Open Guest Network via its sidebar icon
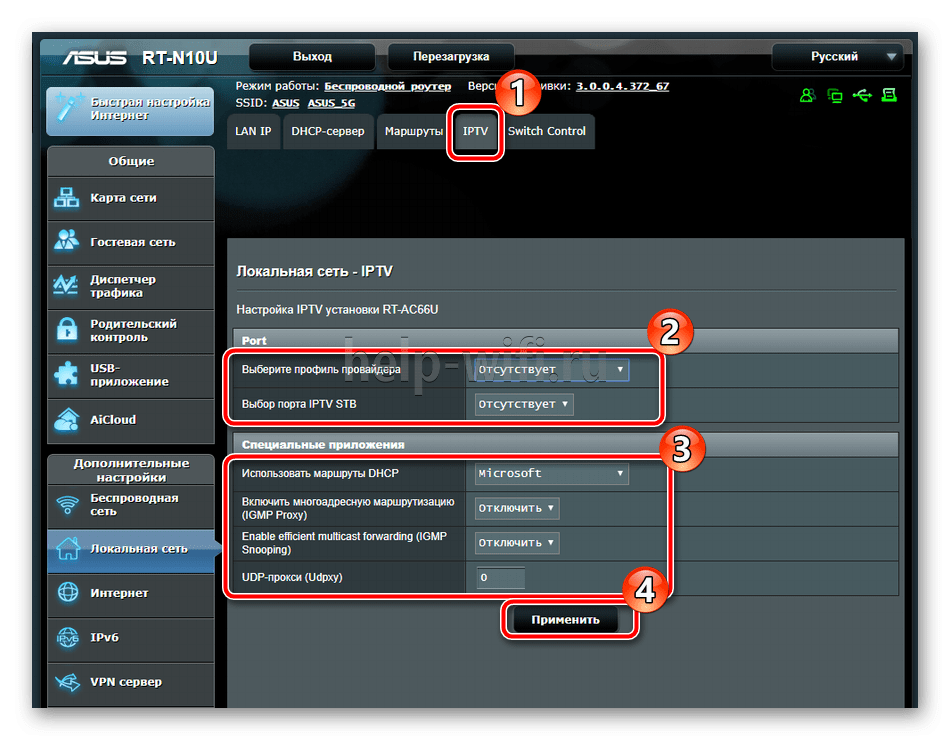Viewport: 950px width, 740px height. [x=67, y=242]
